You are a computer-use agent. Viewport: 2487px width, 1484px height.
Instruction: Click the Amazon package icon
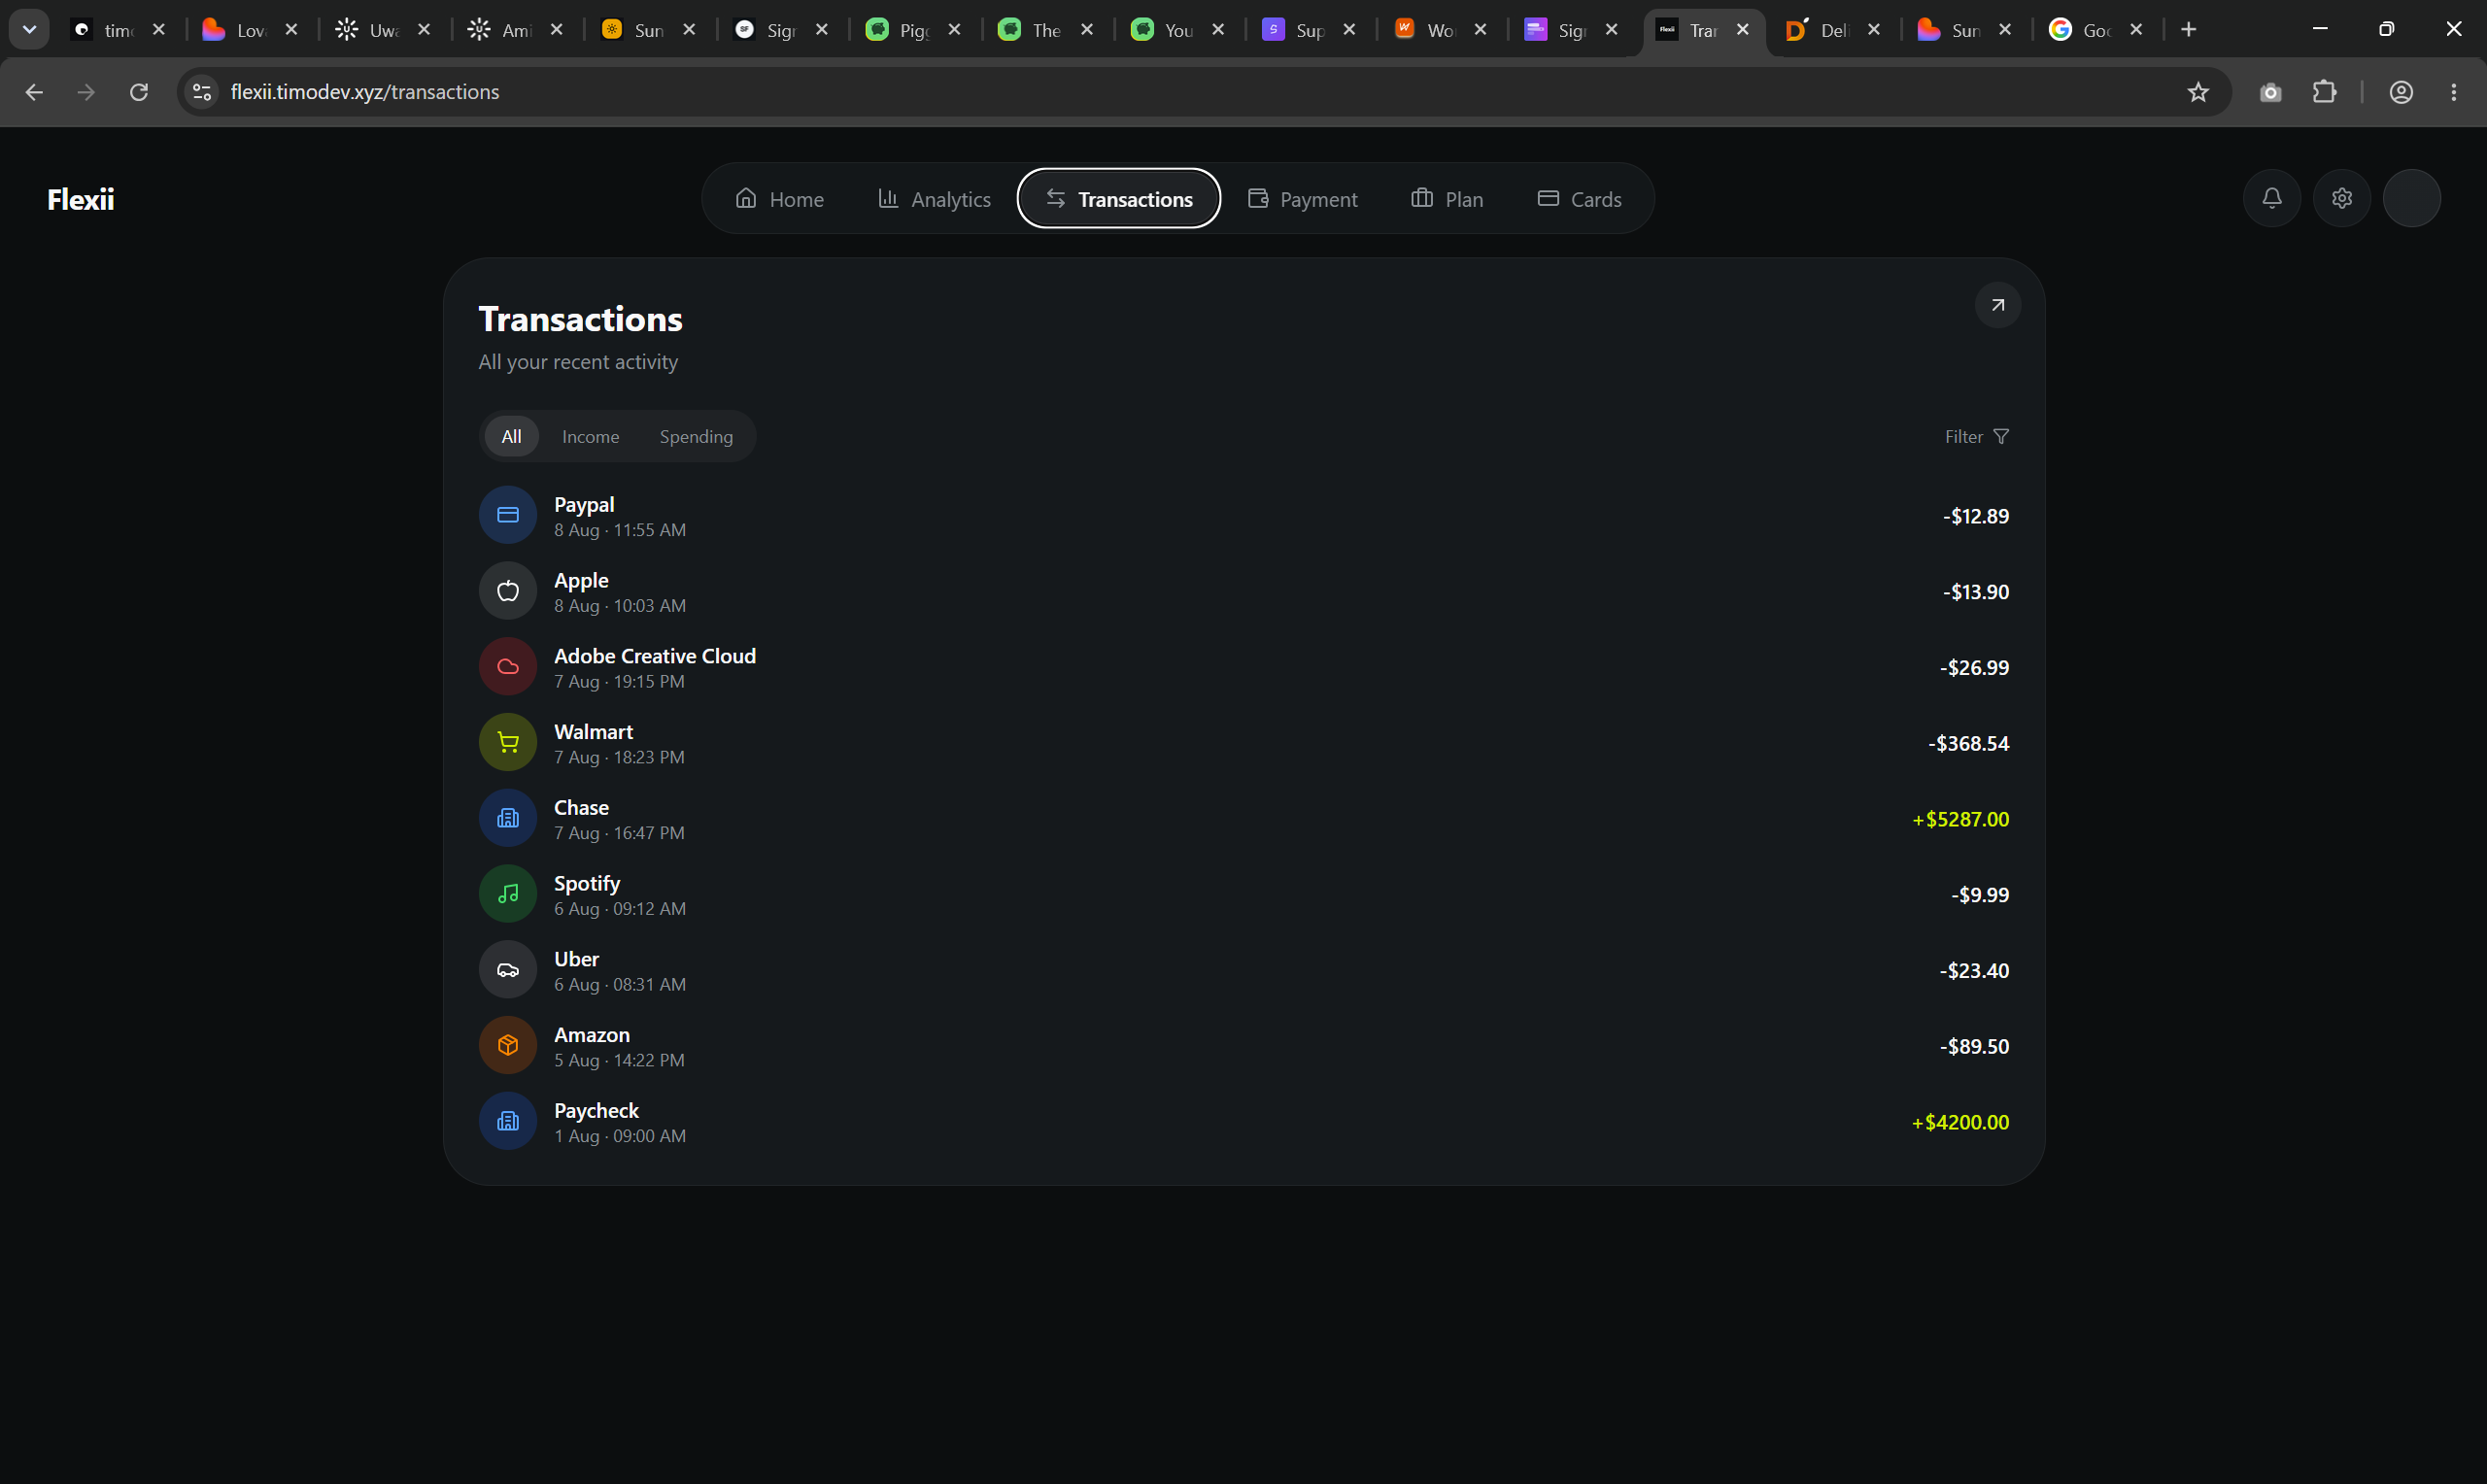[508, 1046]
